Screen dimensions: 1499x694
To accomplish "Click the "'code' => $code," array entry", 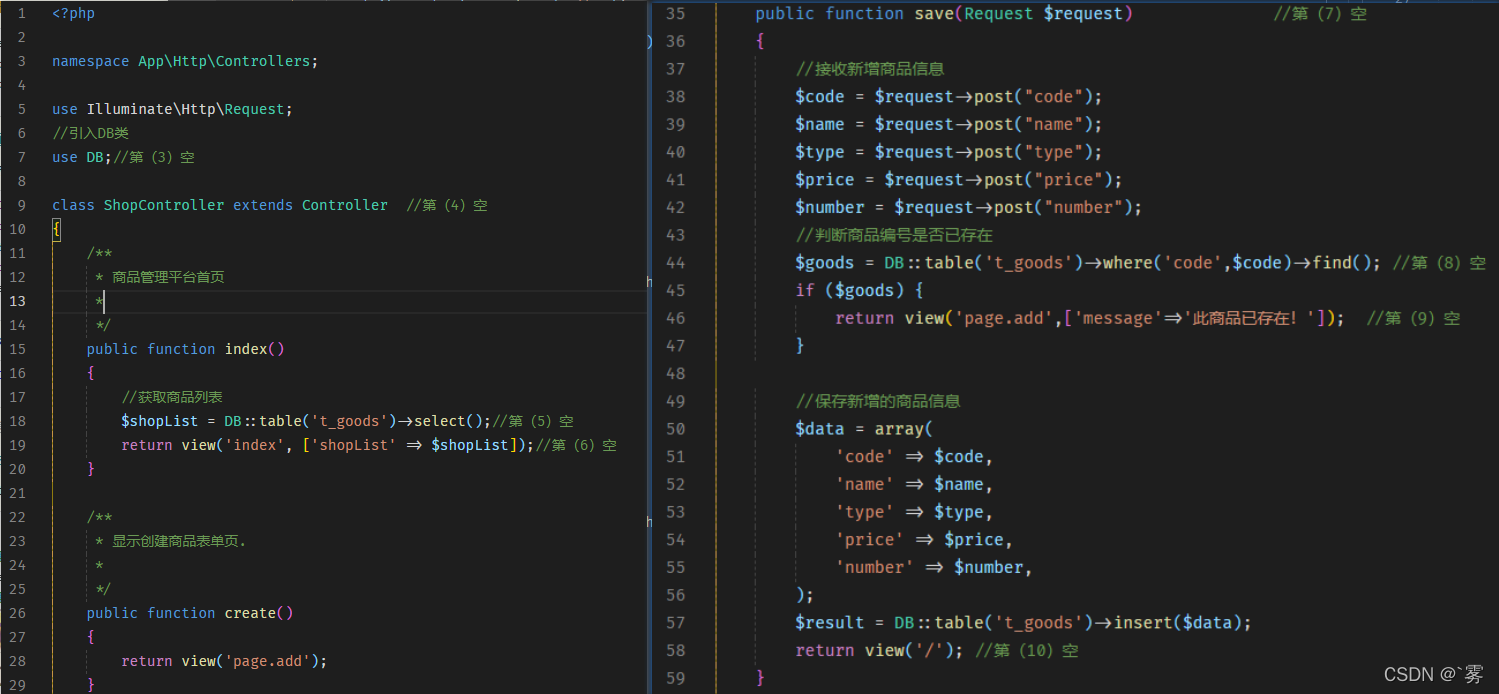I will pyautogui.click(x=914, y=457).
